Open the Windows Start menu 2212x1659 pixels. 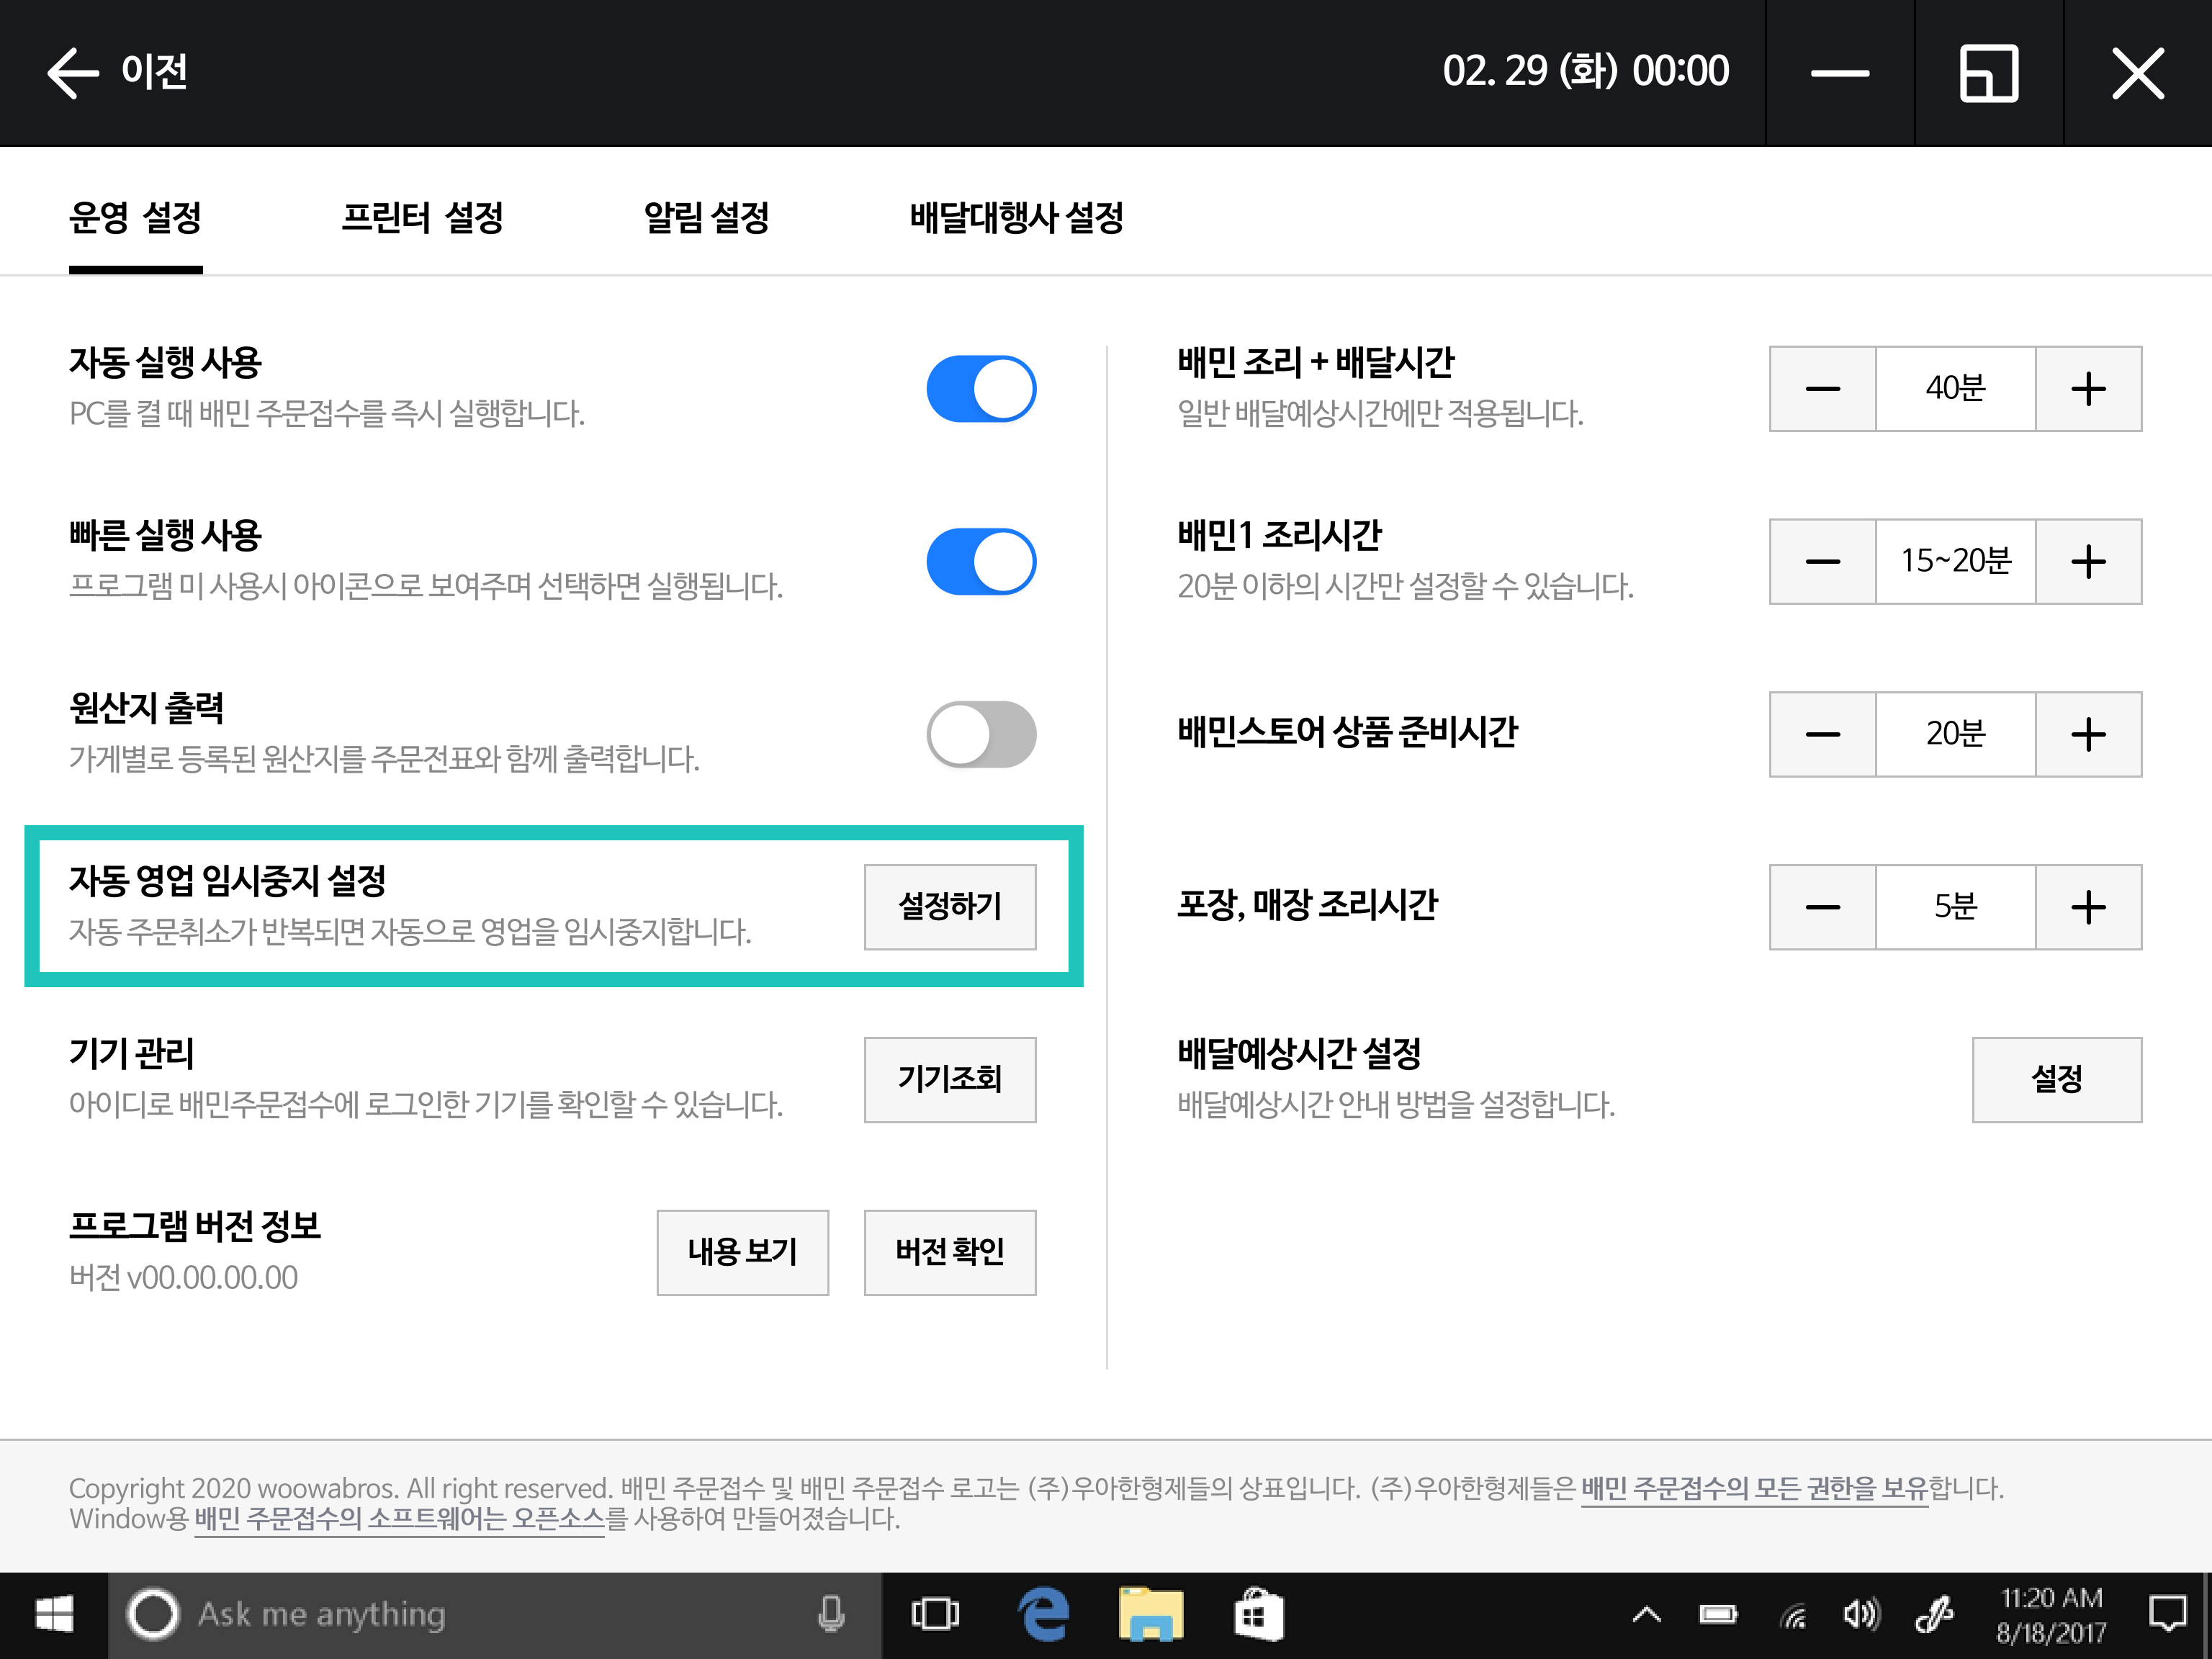[54, 1615]
